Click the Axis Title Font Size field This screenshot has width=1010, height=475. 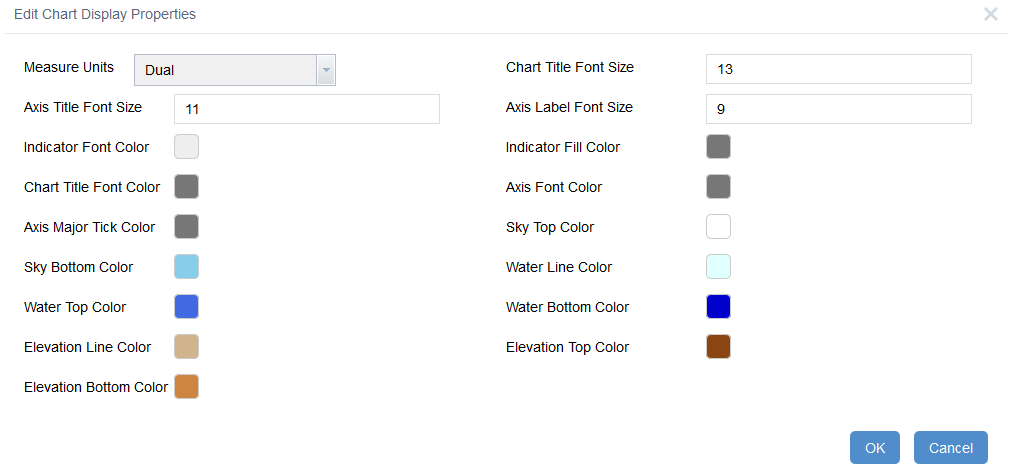tap(306, 109)
